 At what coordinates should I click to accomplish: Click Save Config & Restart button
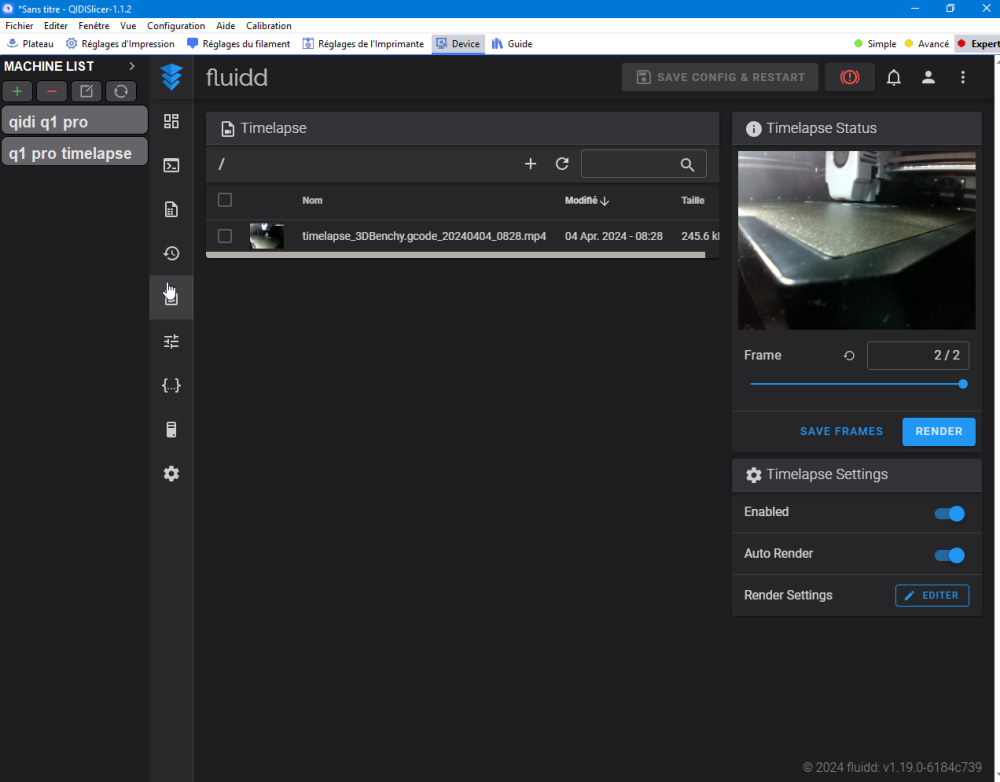click(x=719, y=77)
